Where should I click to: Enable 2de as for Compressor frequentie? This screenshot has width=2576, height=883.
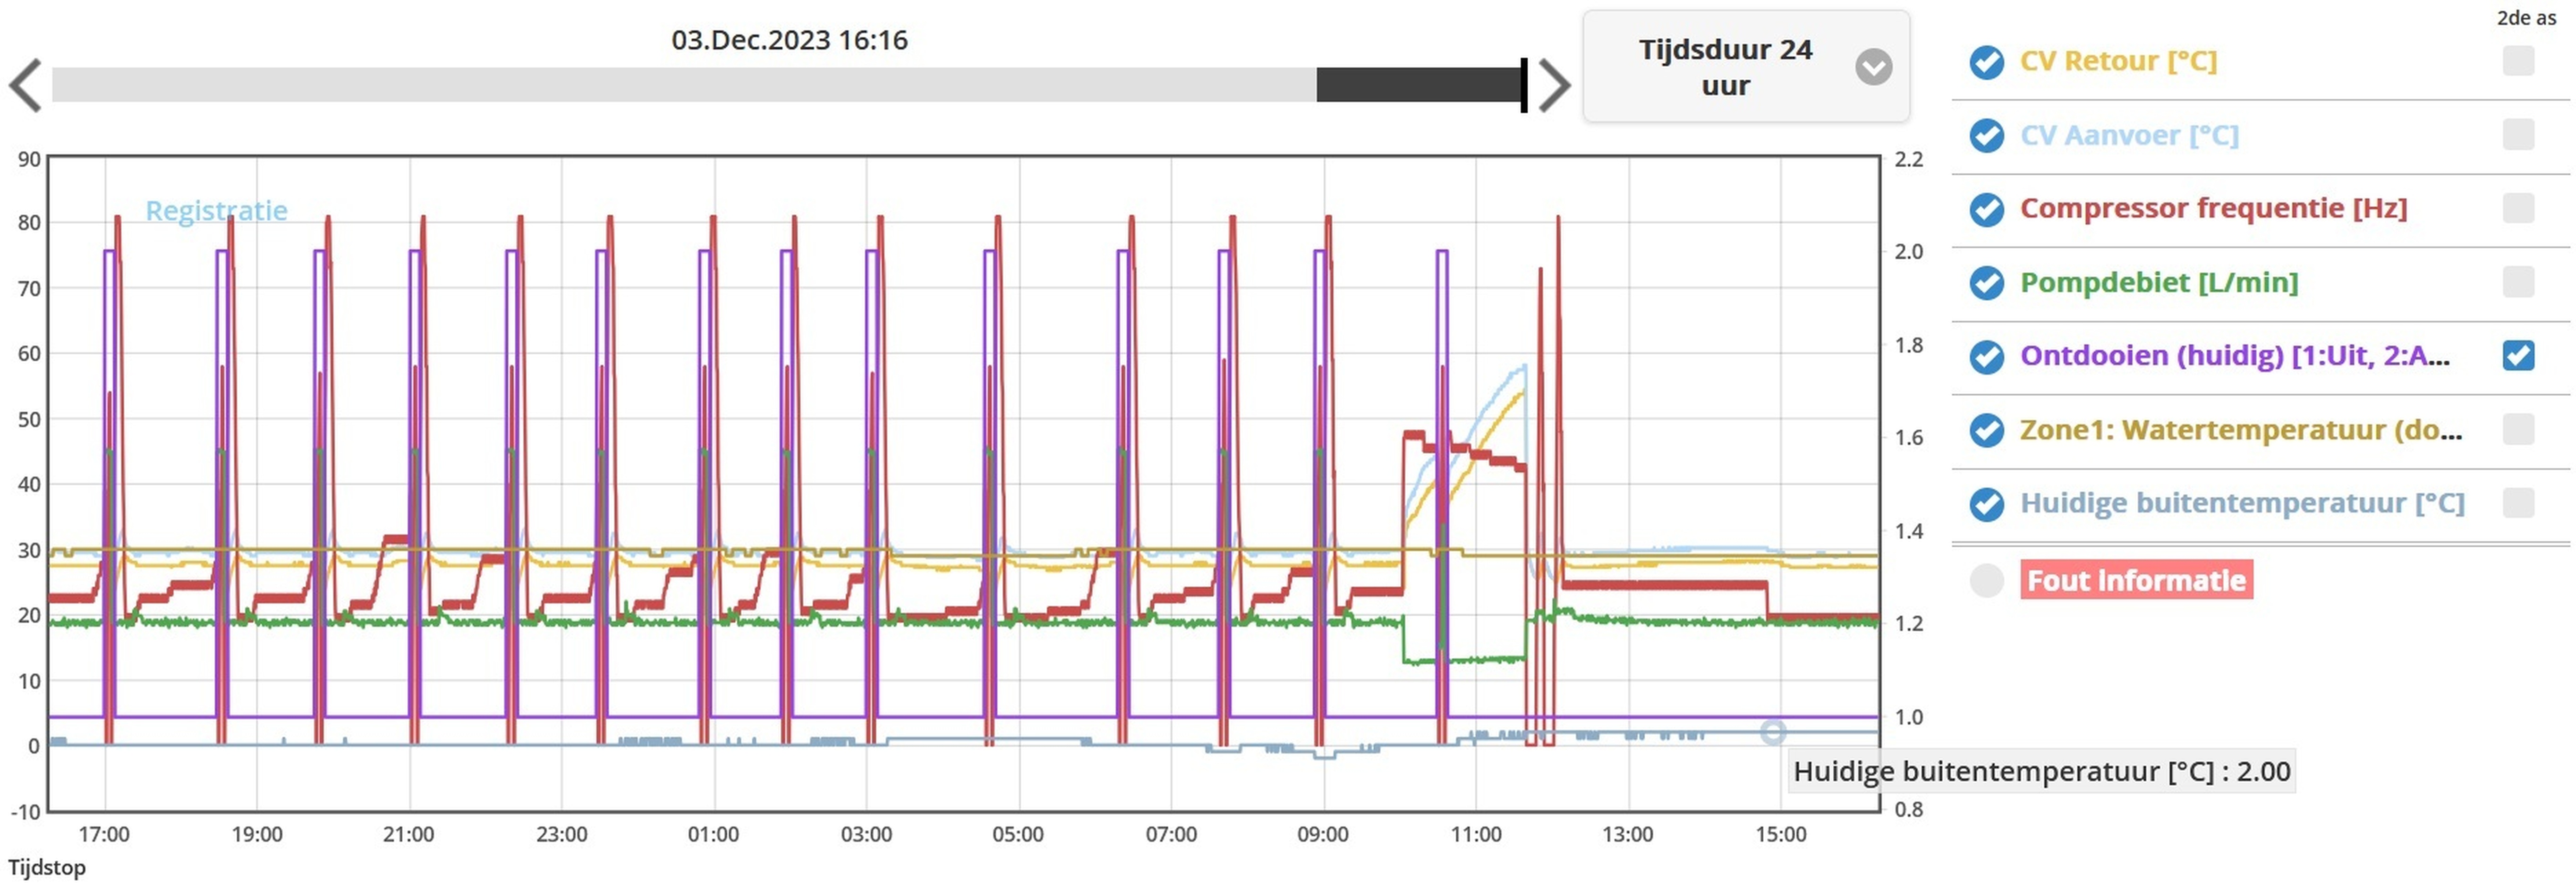pos(2518,208)
